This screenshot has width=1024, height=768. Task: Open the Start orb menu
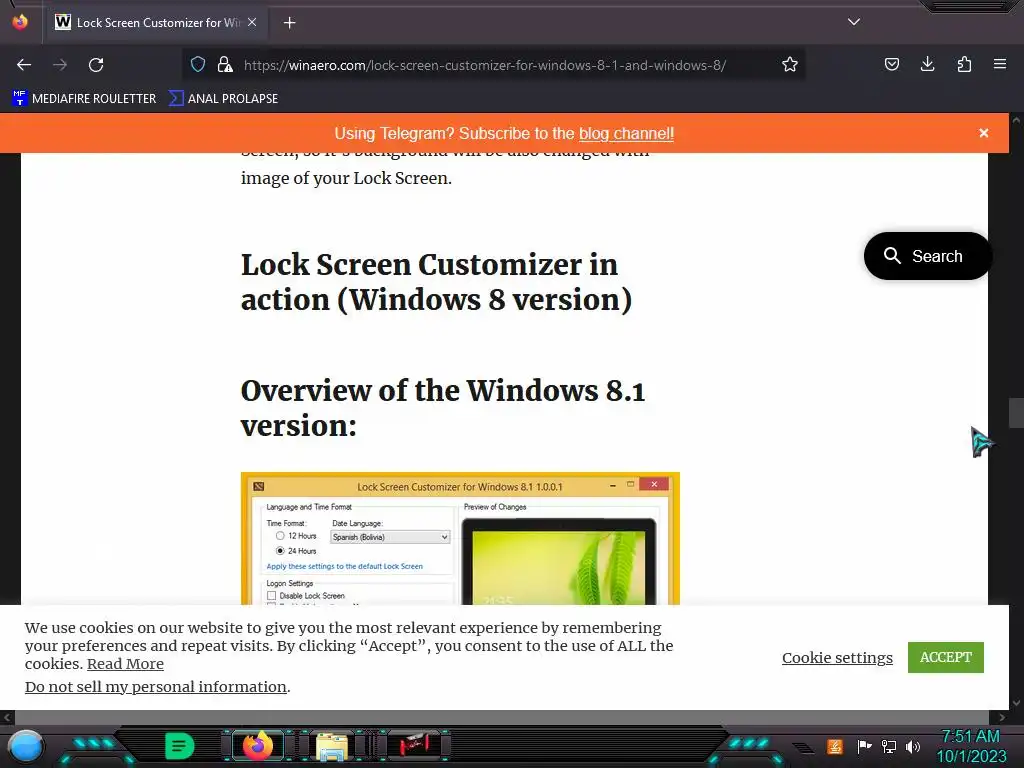pos(25,746)
